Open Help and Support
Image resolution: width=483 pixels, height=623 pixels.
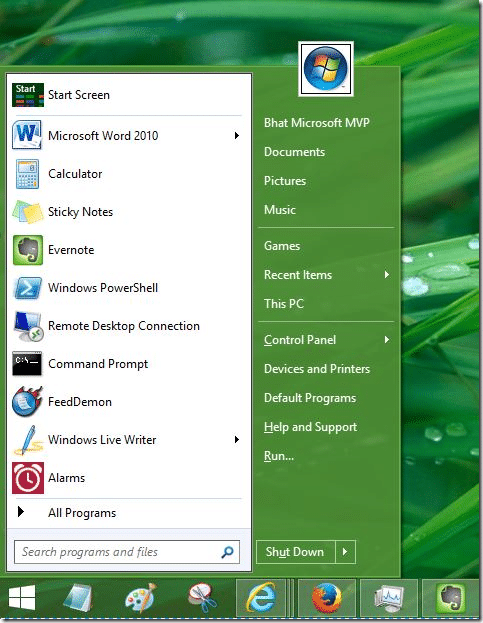310,427
